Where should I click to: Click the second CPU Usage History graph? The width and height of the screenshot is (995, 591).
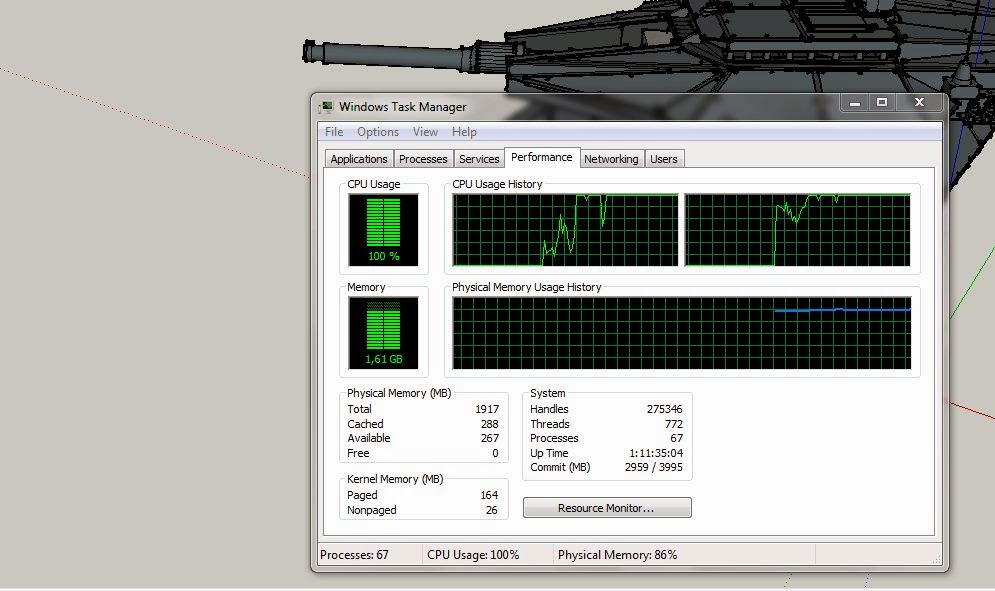click(x=798, y=230)
